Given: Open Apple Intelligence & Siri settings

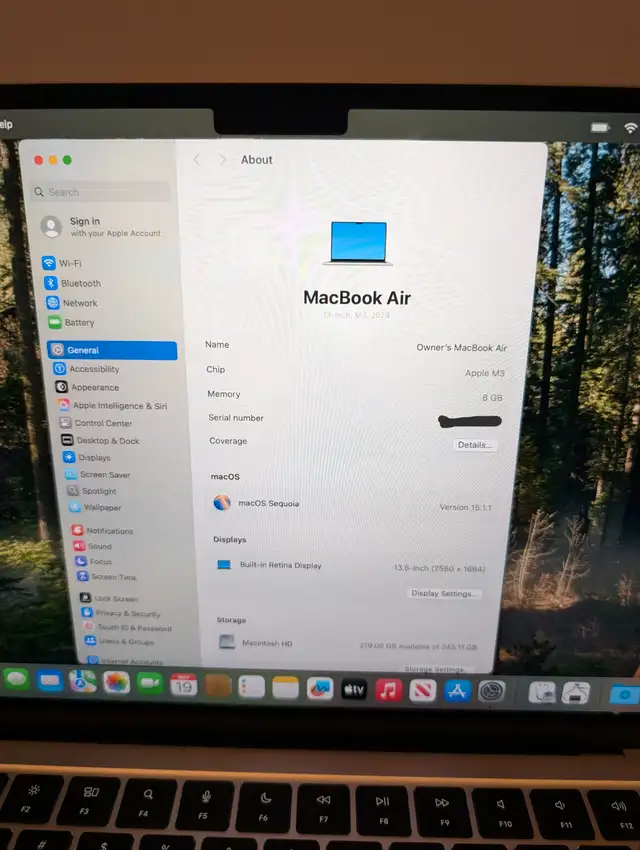Looking at the screenshot, I should 113,405.
